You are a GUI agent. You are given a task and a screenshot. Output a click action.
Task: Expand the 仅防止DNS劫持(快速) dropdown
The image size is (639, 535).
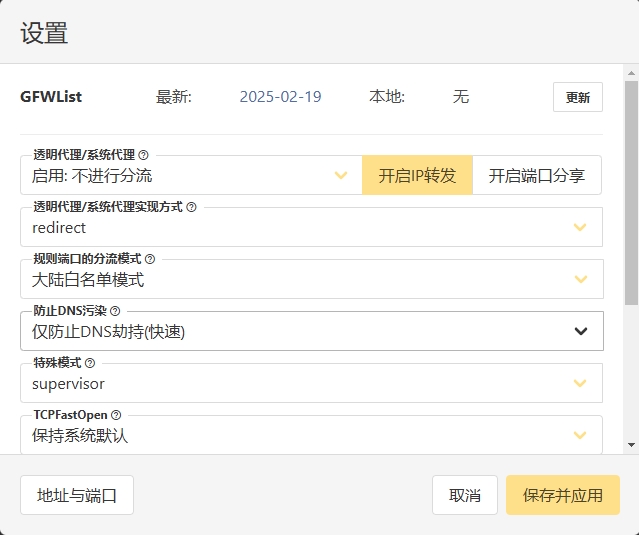point(311,332)
